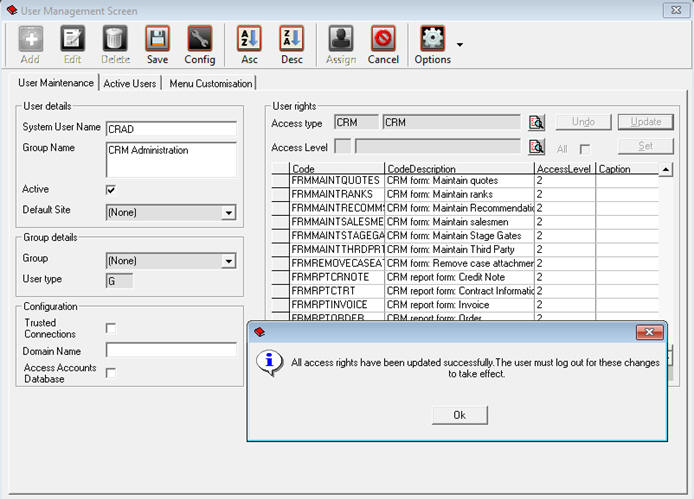This screenshot has height=499, width=694.
Task: Open Access type lookup search icon
Action: 536,122
